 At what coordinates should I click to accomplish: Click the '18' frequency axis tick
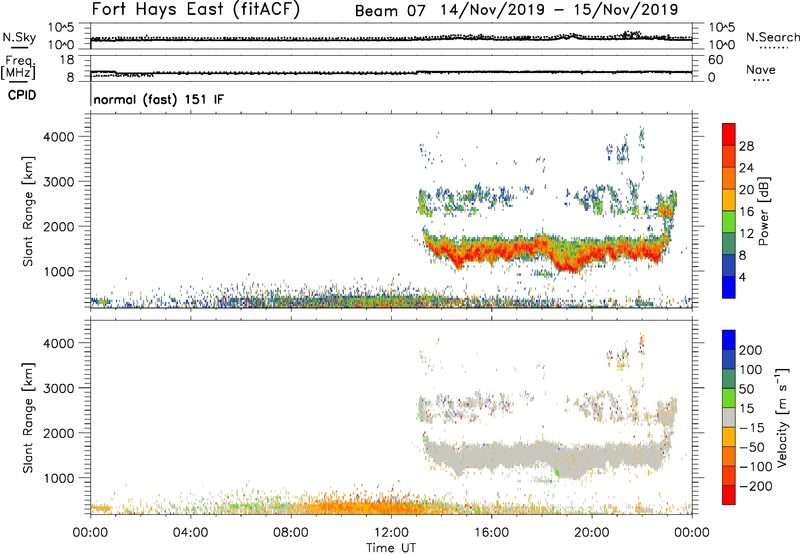click(66, 60)
